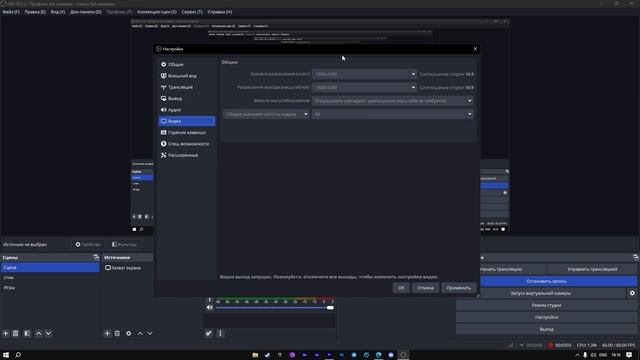Viewport: 640px width, 360px height.
Task: Open the Док-панели menu
Action: (86, 12)
